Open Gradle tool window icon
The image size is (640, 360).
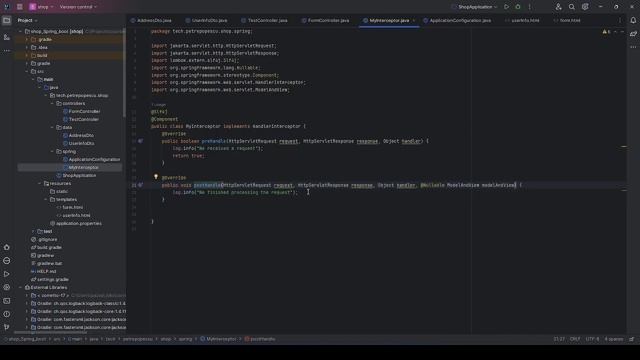pos(633,34)
